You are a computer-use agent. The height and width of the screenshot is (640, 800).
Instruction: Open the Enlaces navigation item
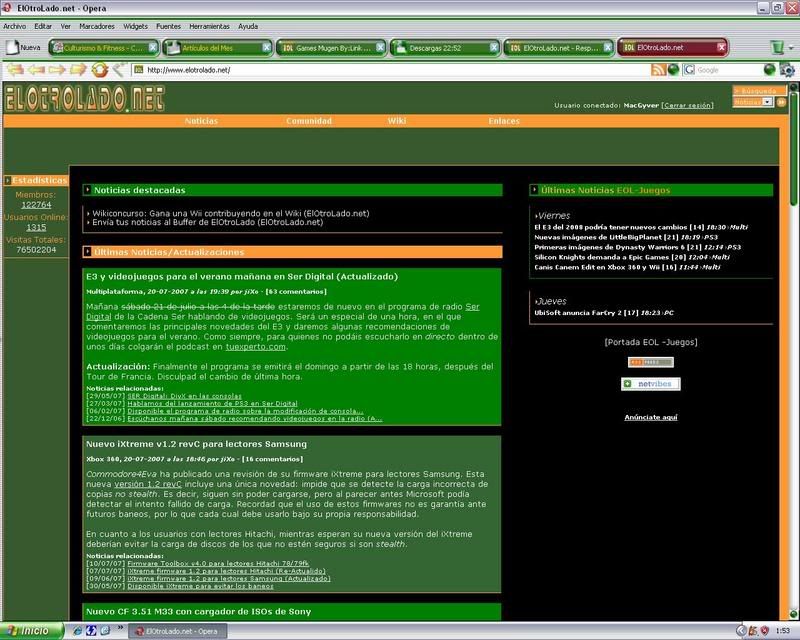tap(504, 121)
